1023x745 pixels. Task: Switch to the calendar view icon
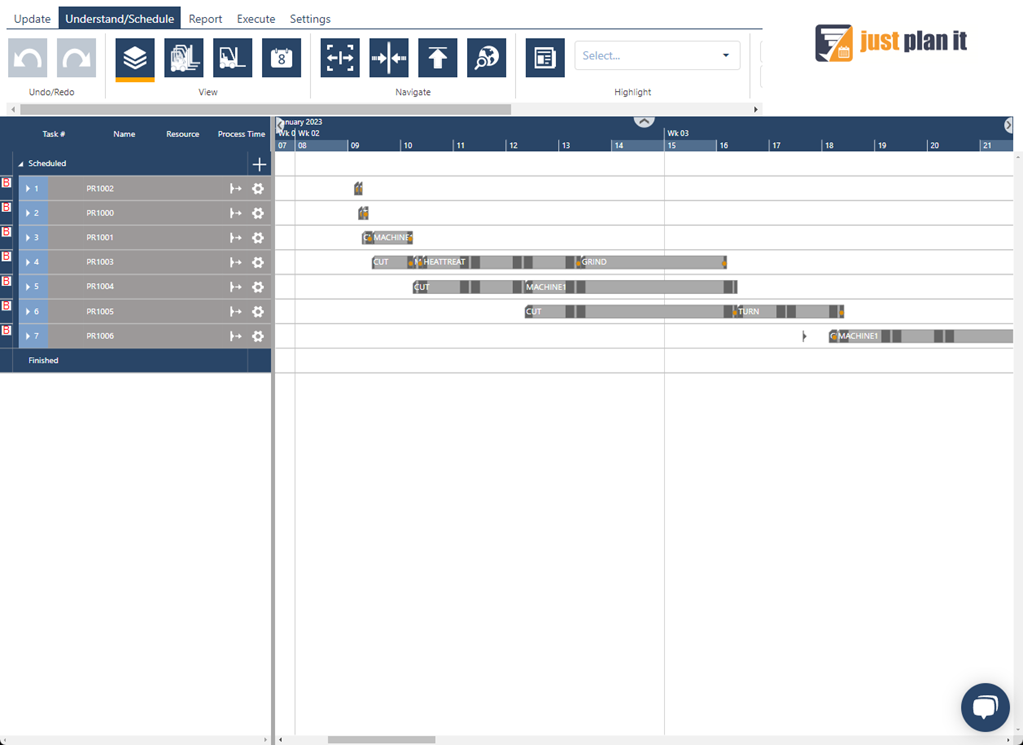tap(281, 58)
